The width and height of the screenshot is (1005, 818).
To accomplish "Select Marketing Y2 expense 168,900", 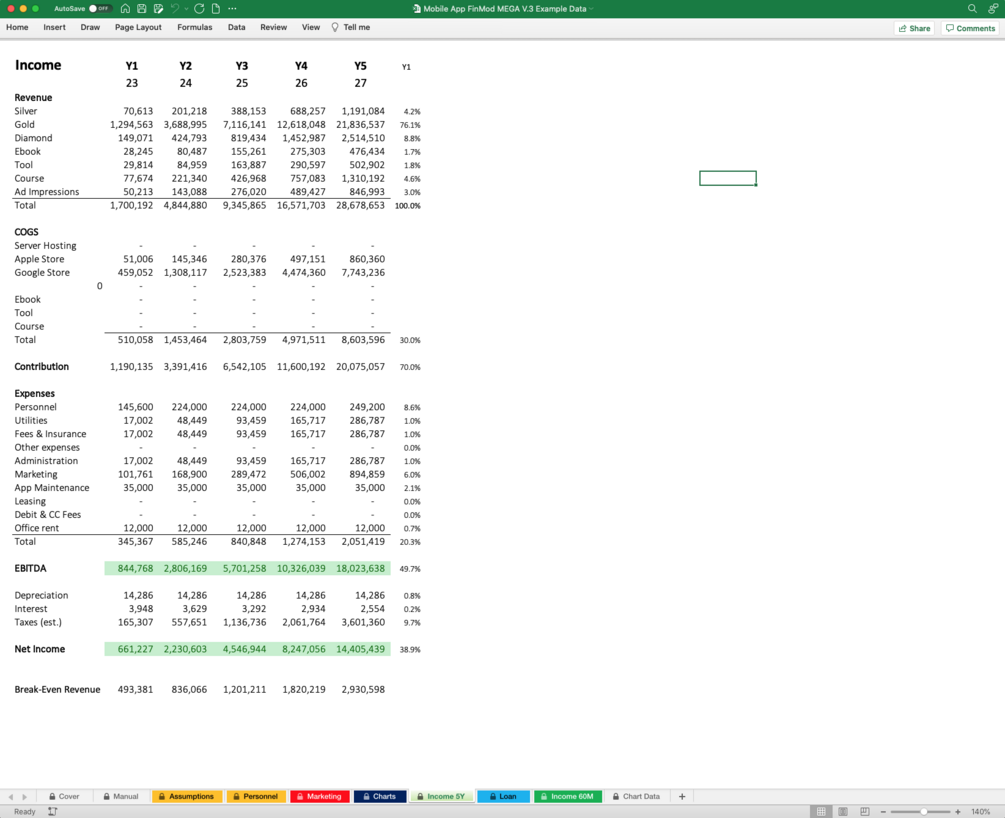I will [189, 474].
